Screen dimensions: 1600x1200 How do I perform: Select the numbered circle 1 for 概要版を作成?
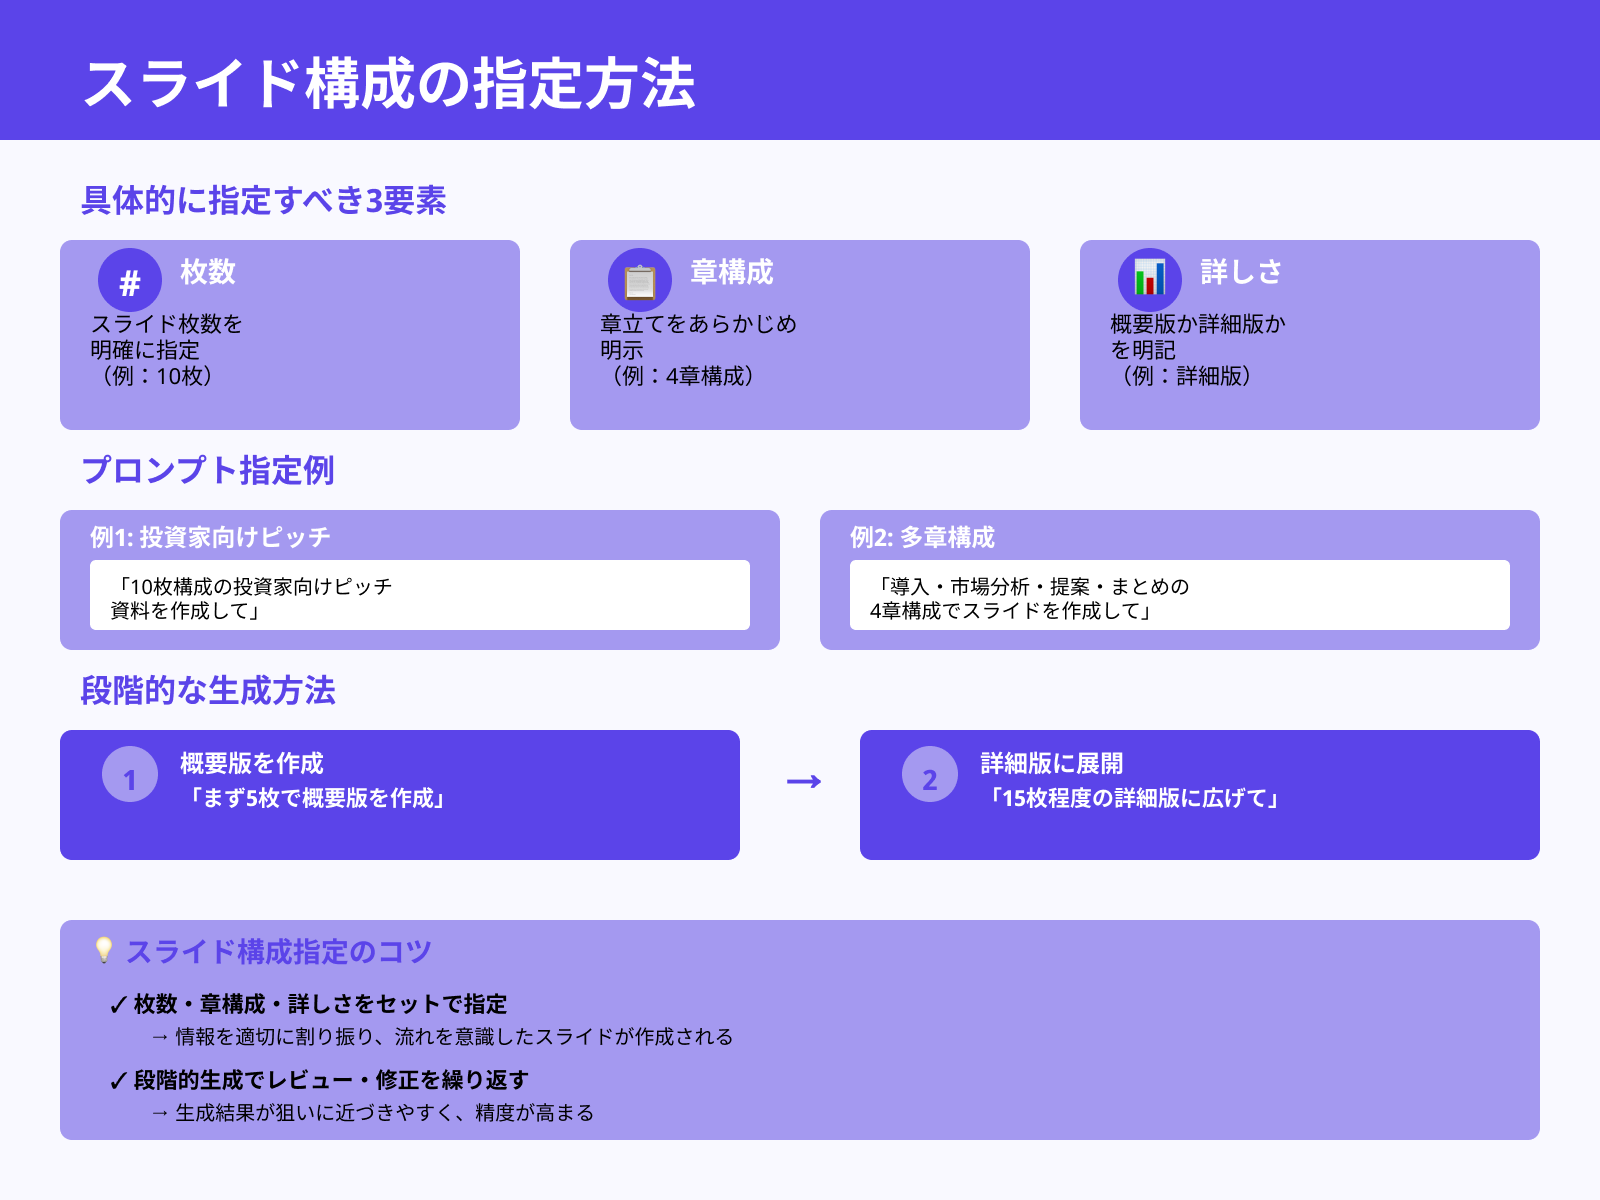(129, 775)
